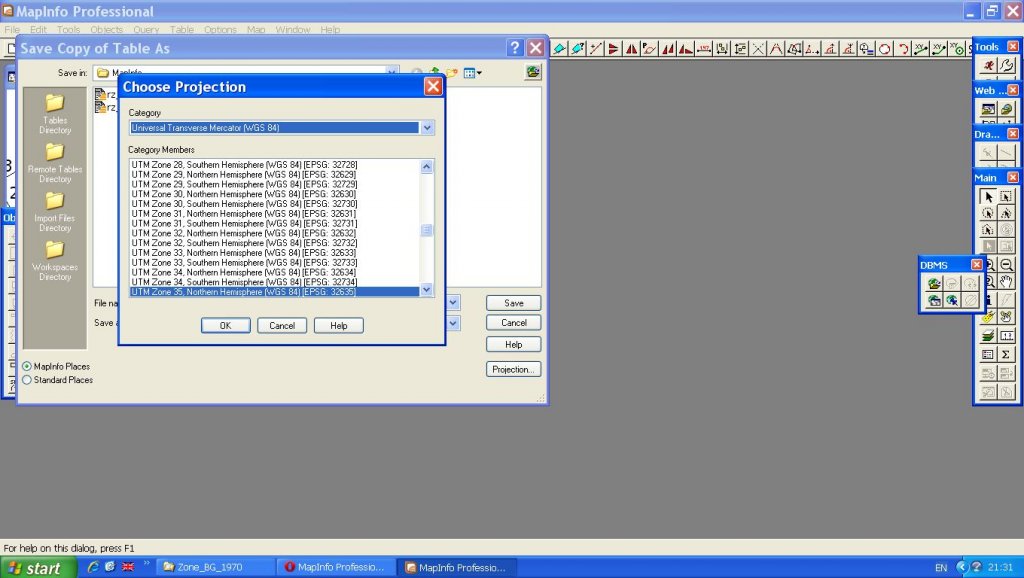The height and width of the screenshot is (578, 1024).
Task: Click the first teal tag toolbar icon
Action: pos(559,48)
